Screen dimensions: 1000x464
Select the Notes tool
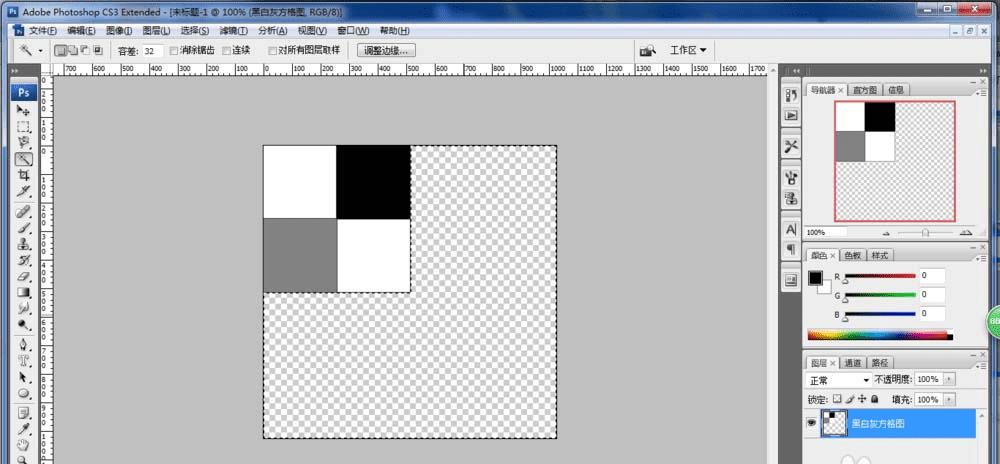tap(24, 414)
